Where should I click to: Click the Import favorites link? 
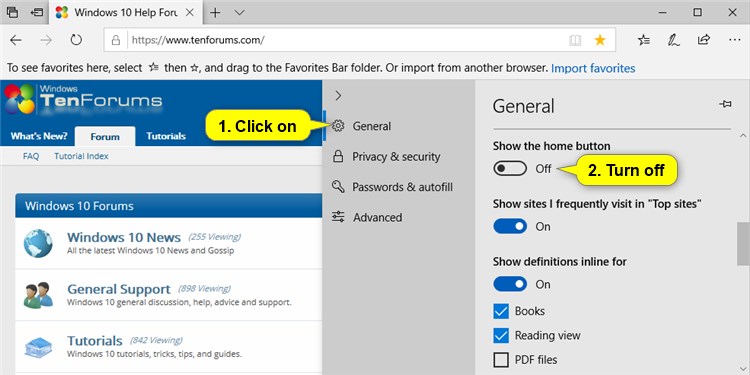[x=593, y=68]
